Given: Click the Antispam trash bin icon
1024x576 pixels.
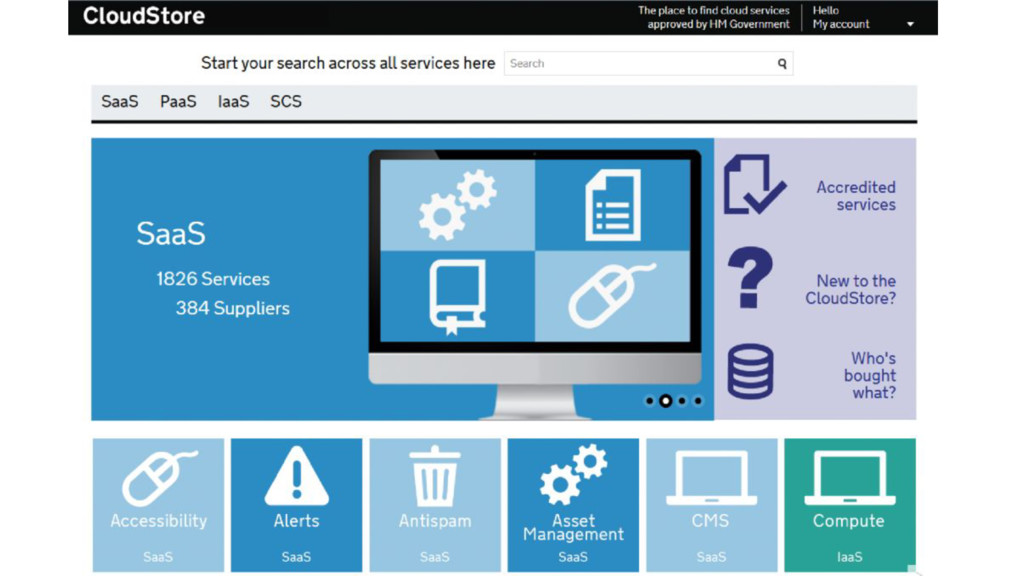Looking at the screenshot, I should [x=435, y=476].
